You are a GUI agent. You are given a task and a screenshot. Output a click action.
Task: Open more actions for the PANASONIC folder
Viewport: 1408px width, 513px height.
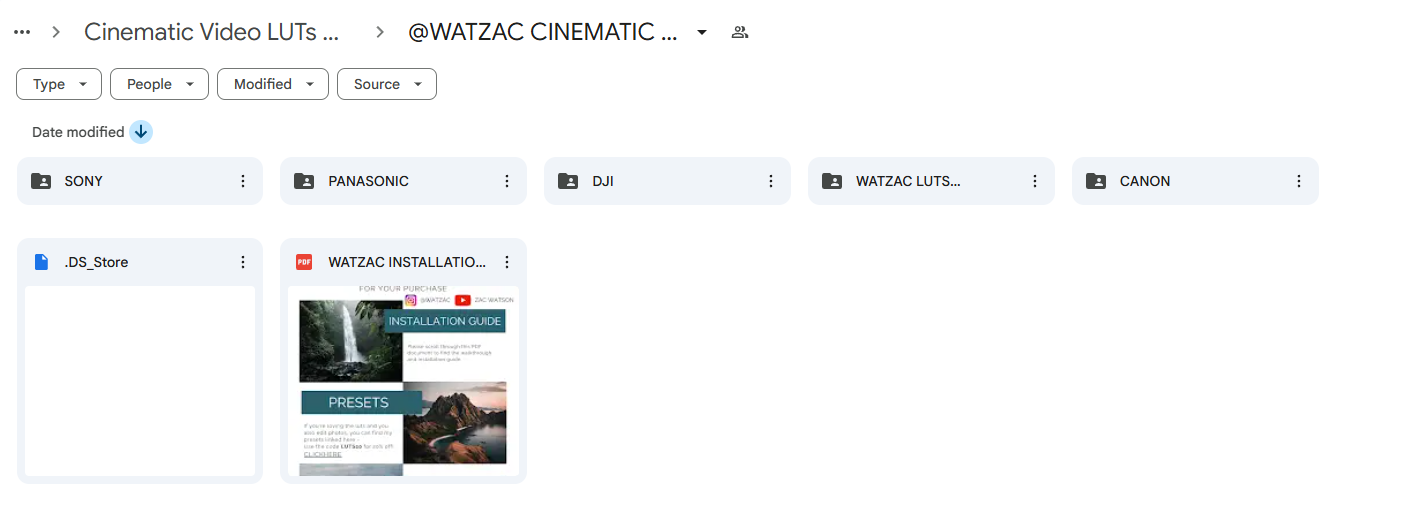[507, 181]
